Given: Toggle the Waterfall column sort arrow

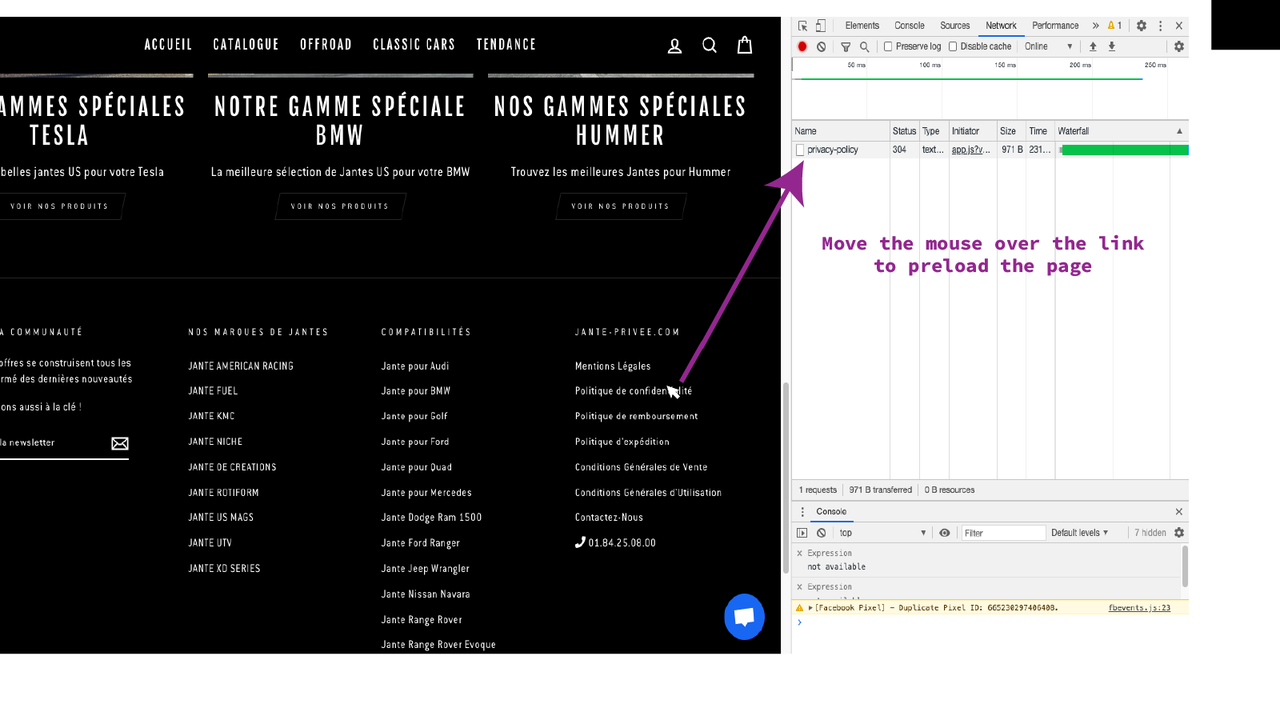Looking at the screenshot, I should [1179, 131].
